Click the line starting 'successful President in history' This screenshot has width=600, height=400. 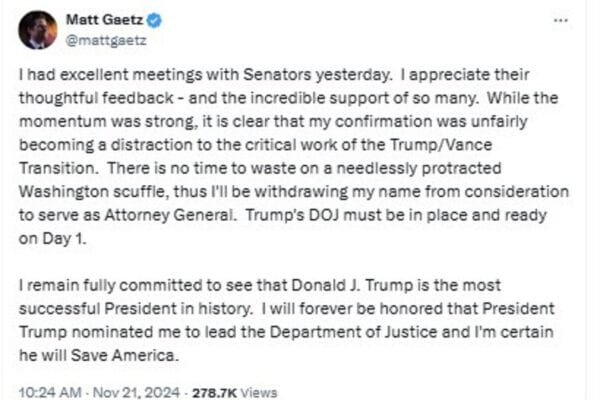click(x=287, y=309)
